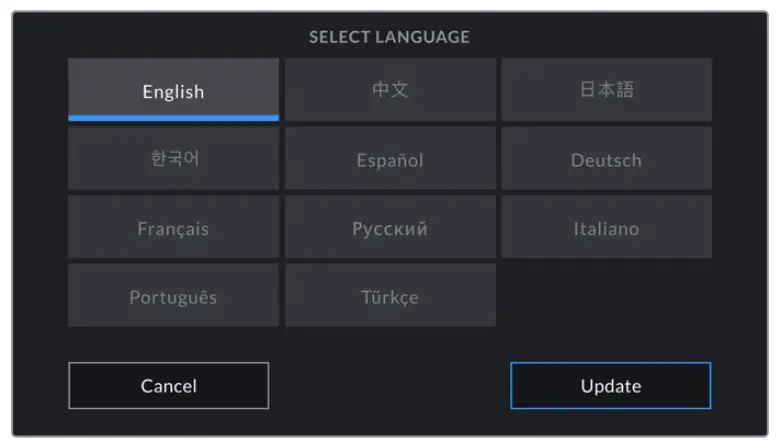Select the Русский language option
The height and width of the screenshot is (443, 777).
[390, 228]
